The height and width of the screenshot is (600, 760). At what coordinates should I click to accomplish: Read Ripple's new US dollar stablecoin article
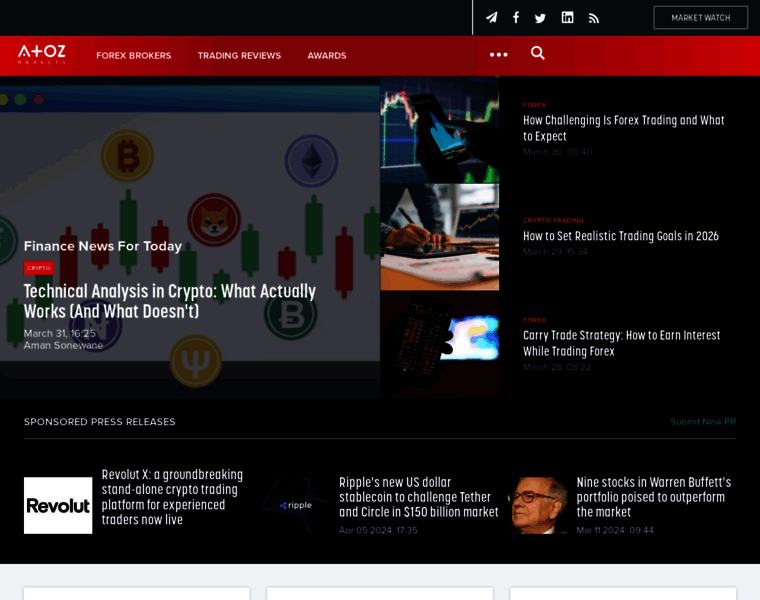(418, 497)
